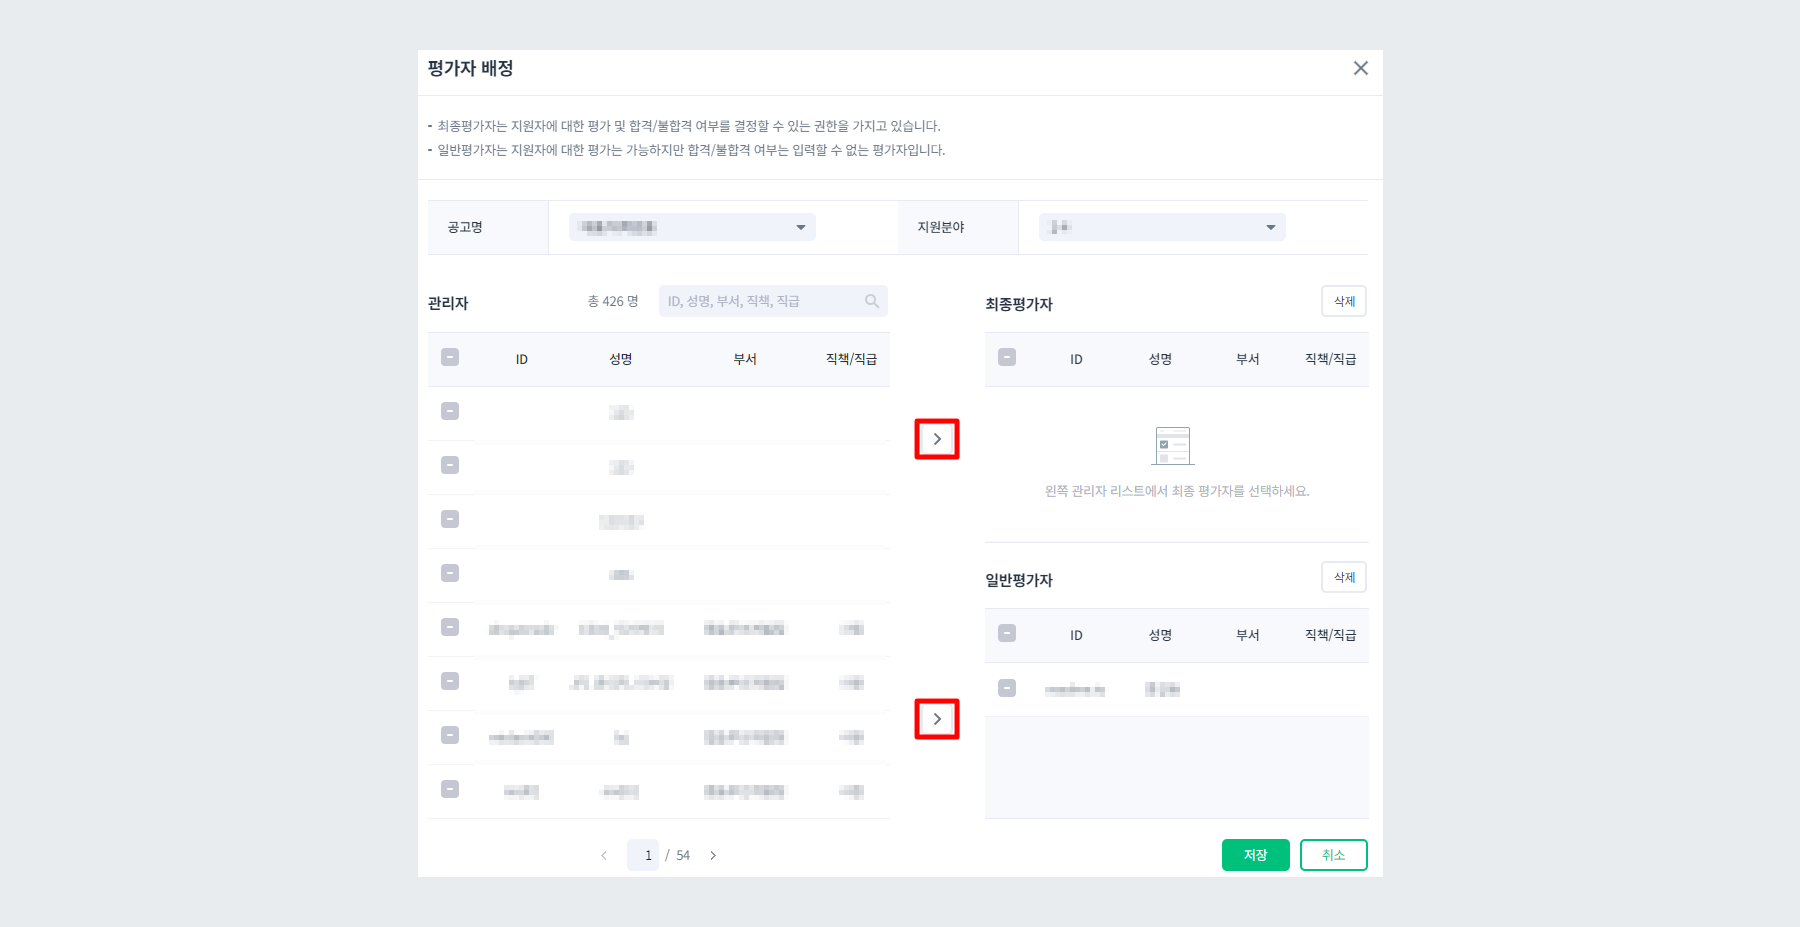The height and width of the screenshot is (927, 1800).
Task: Click 삭제 next to the 일반평가자 panel
Action: coord(1343,577)
